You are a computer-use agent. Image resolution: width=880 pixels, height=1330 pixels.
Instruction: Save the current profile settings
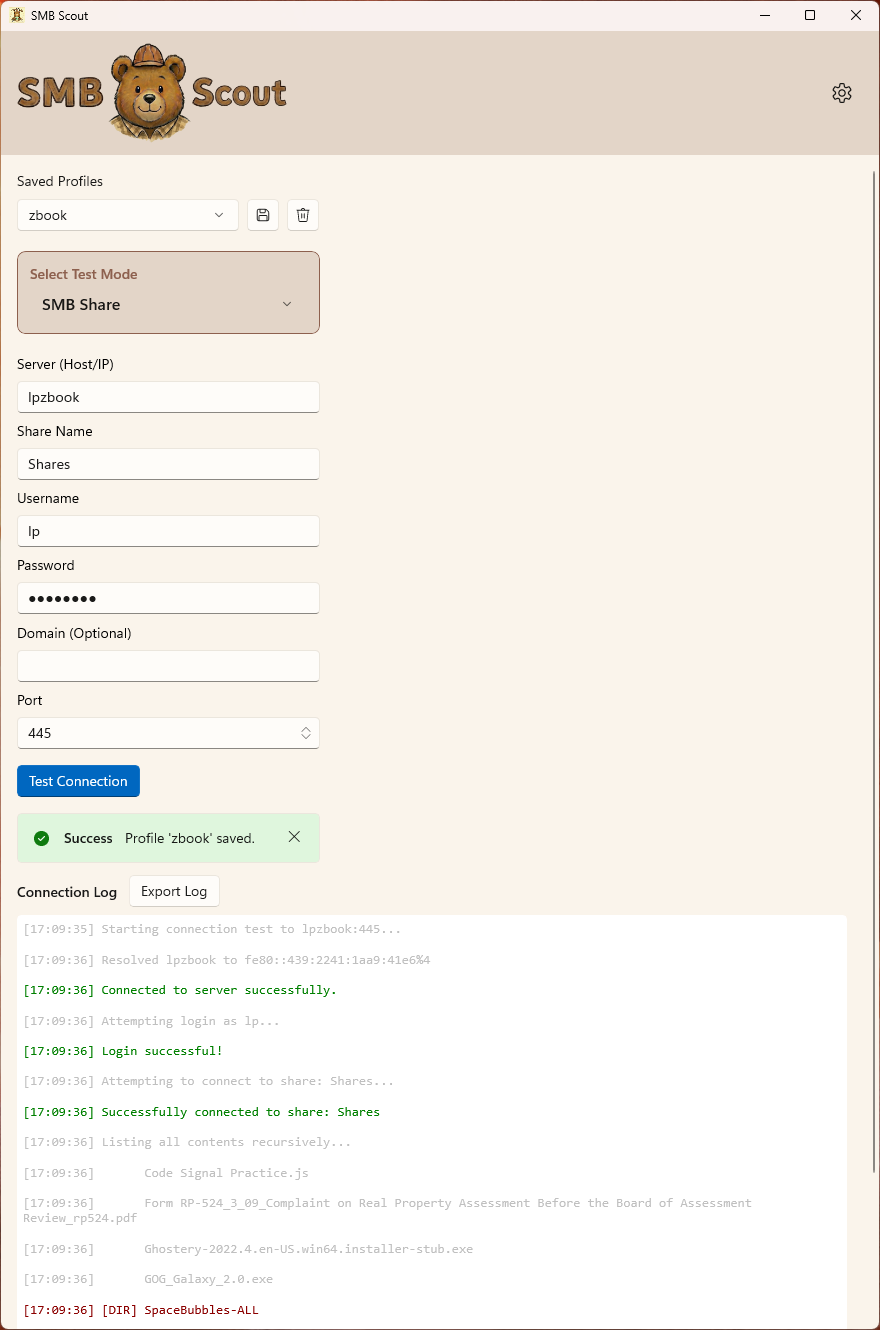point(262,214)
